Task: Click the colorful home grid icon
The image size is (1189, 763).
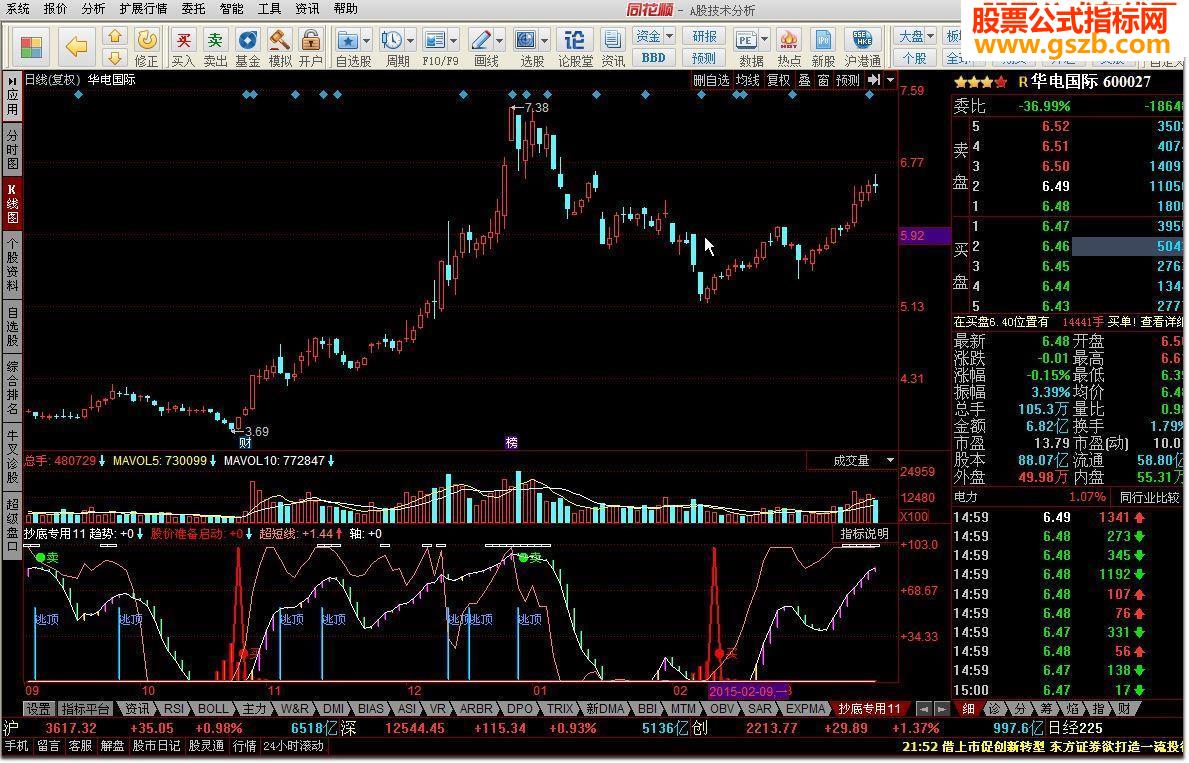Action: coord(32,47)
